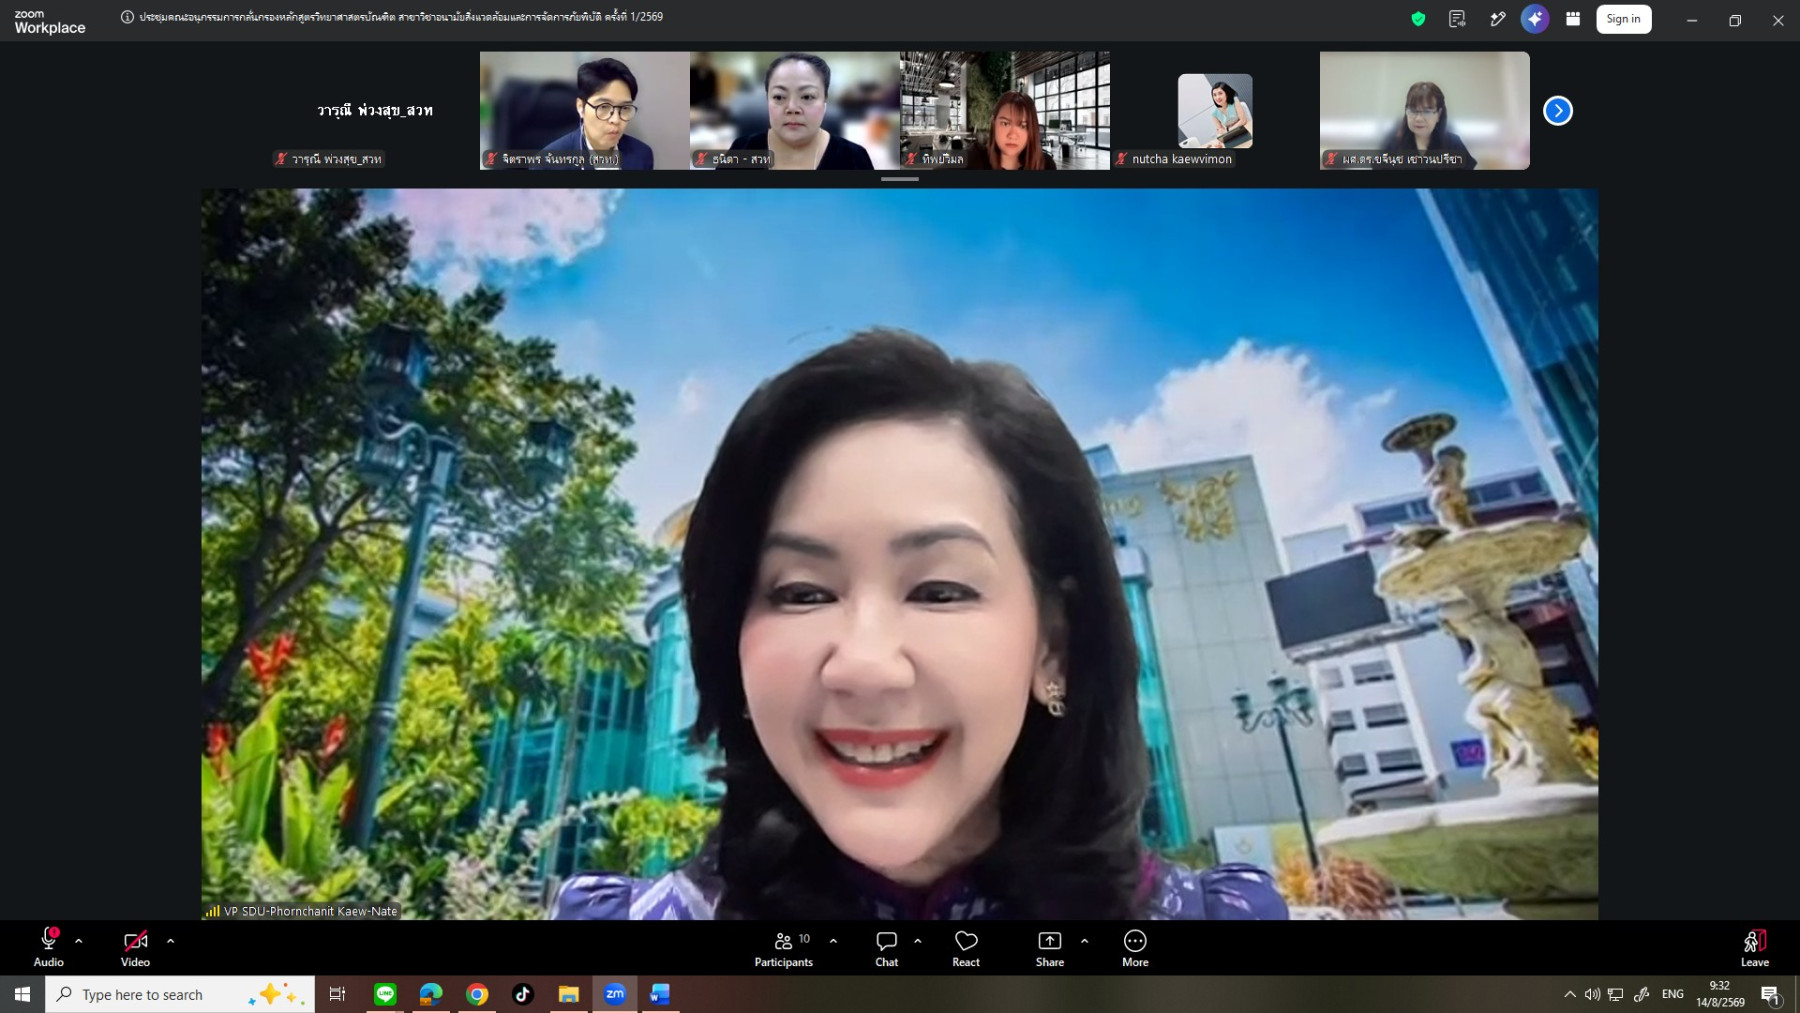The image size is (1800, 1013).
Task: Open TikTok from the taskbar
Action: 523,994
